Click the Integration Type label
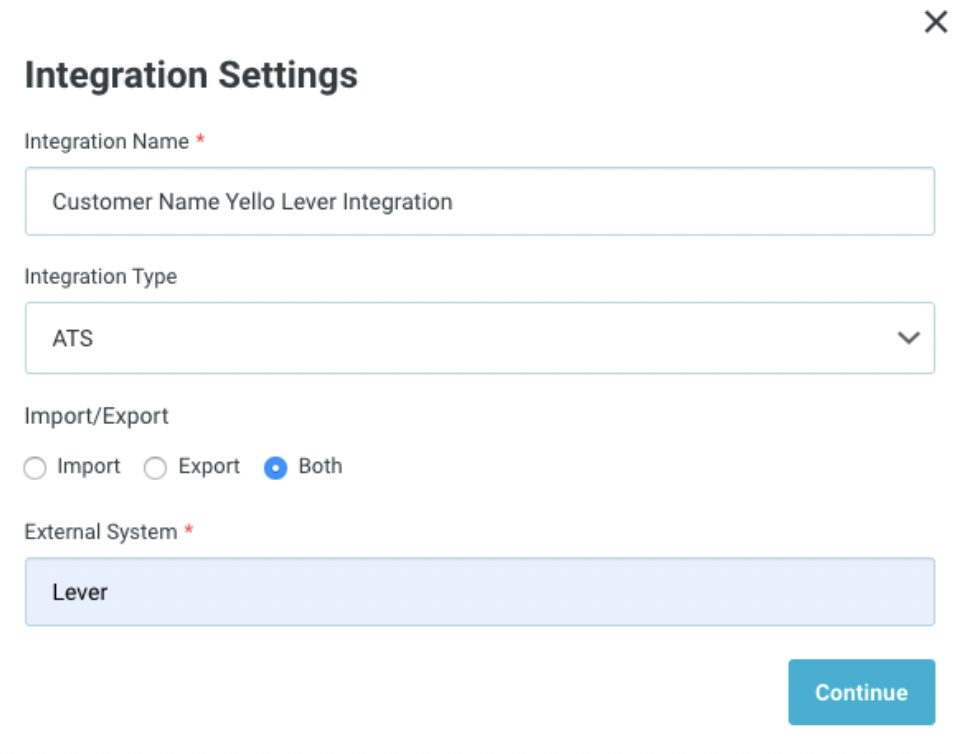Image resolution: width=966 pixels, height=754 pixels. tap(100, 276)
